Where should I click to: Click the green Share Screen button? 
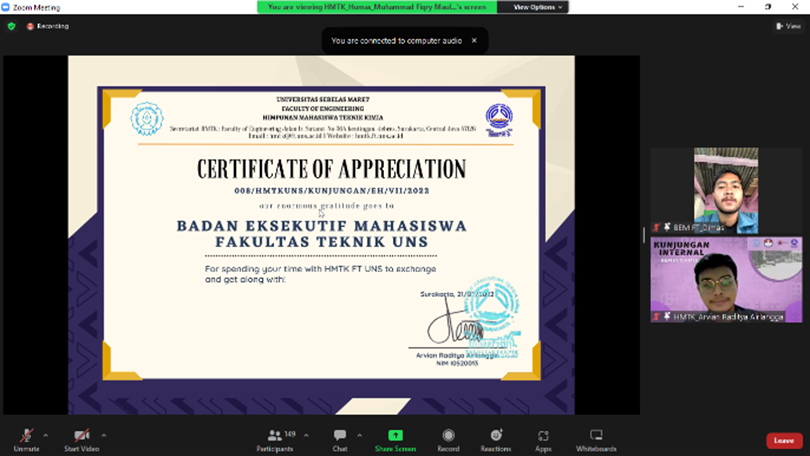click(395, 441)
